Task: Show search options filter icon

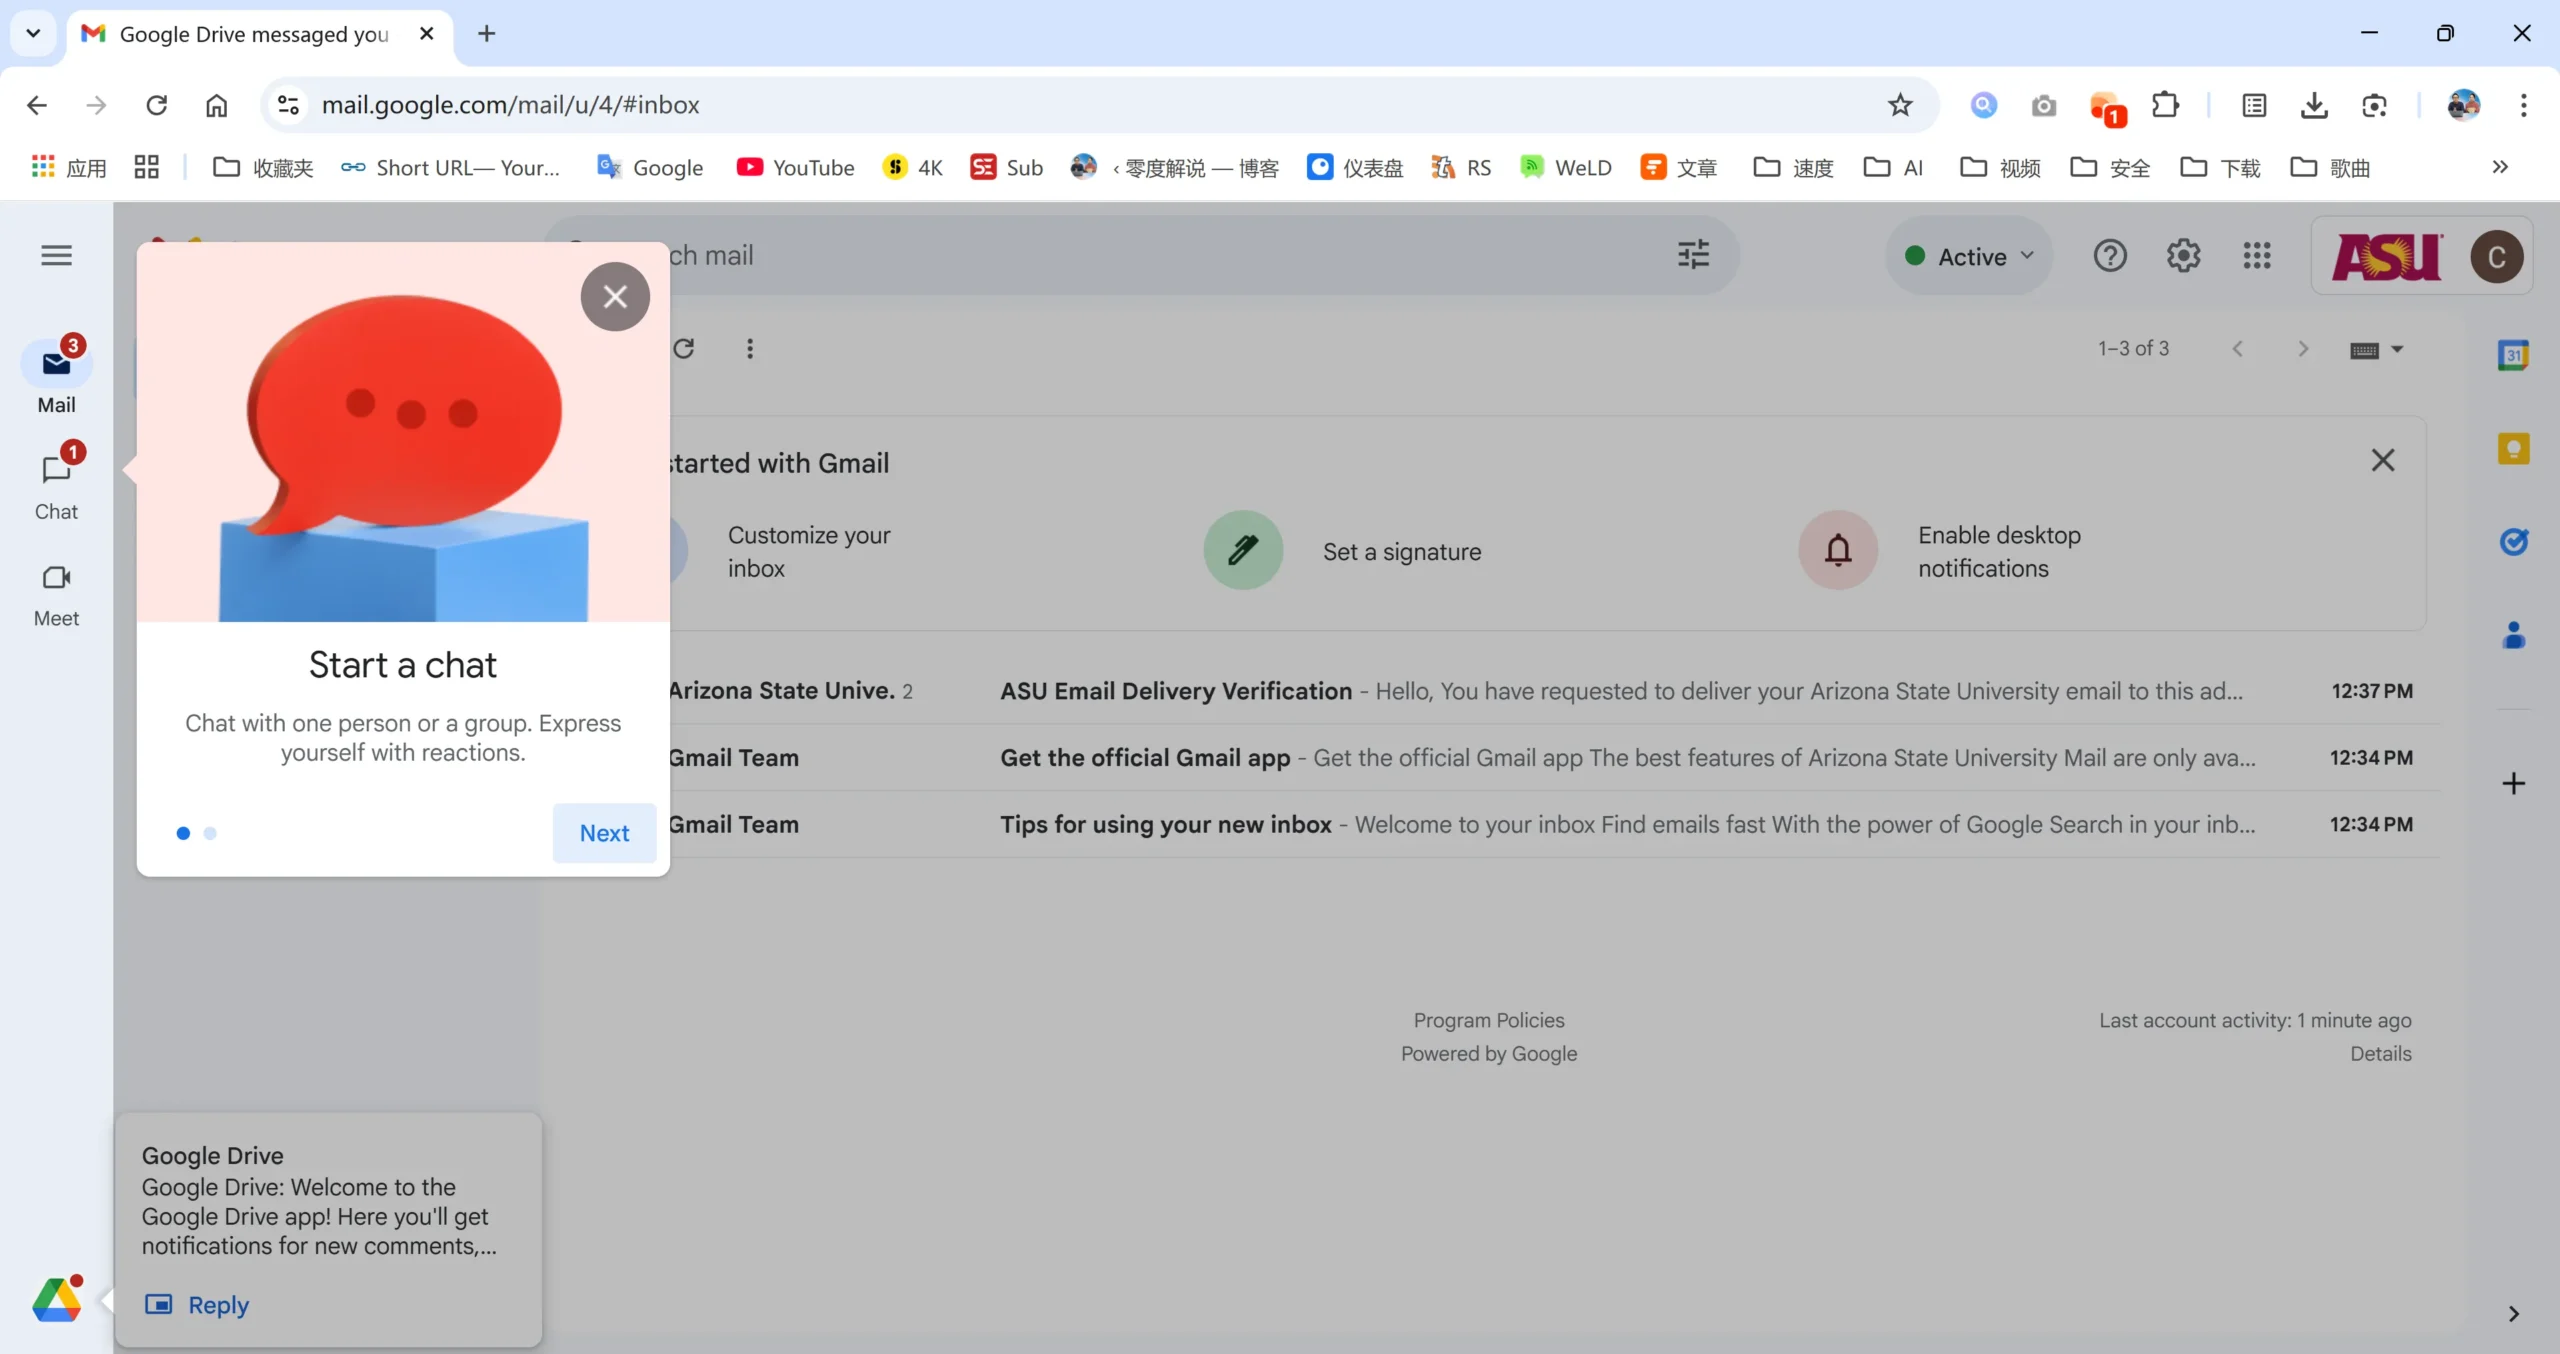Action: coord(1693,255)
